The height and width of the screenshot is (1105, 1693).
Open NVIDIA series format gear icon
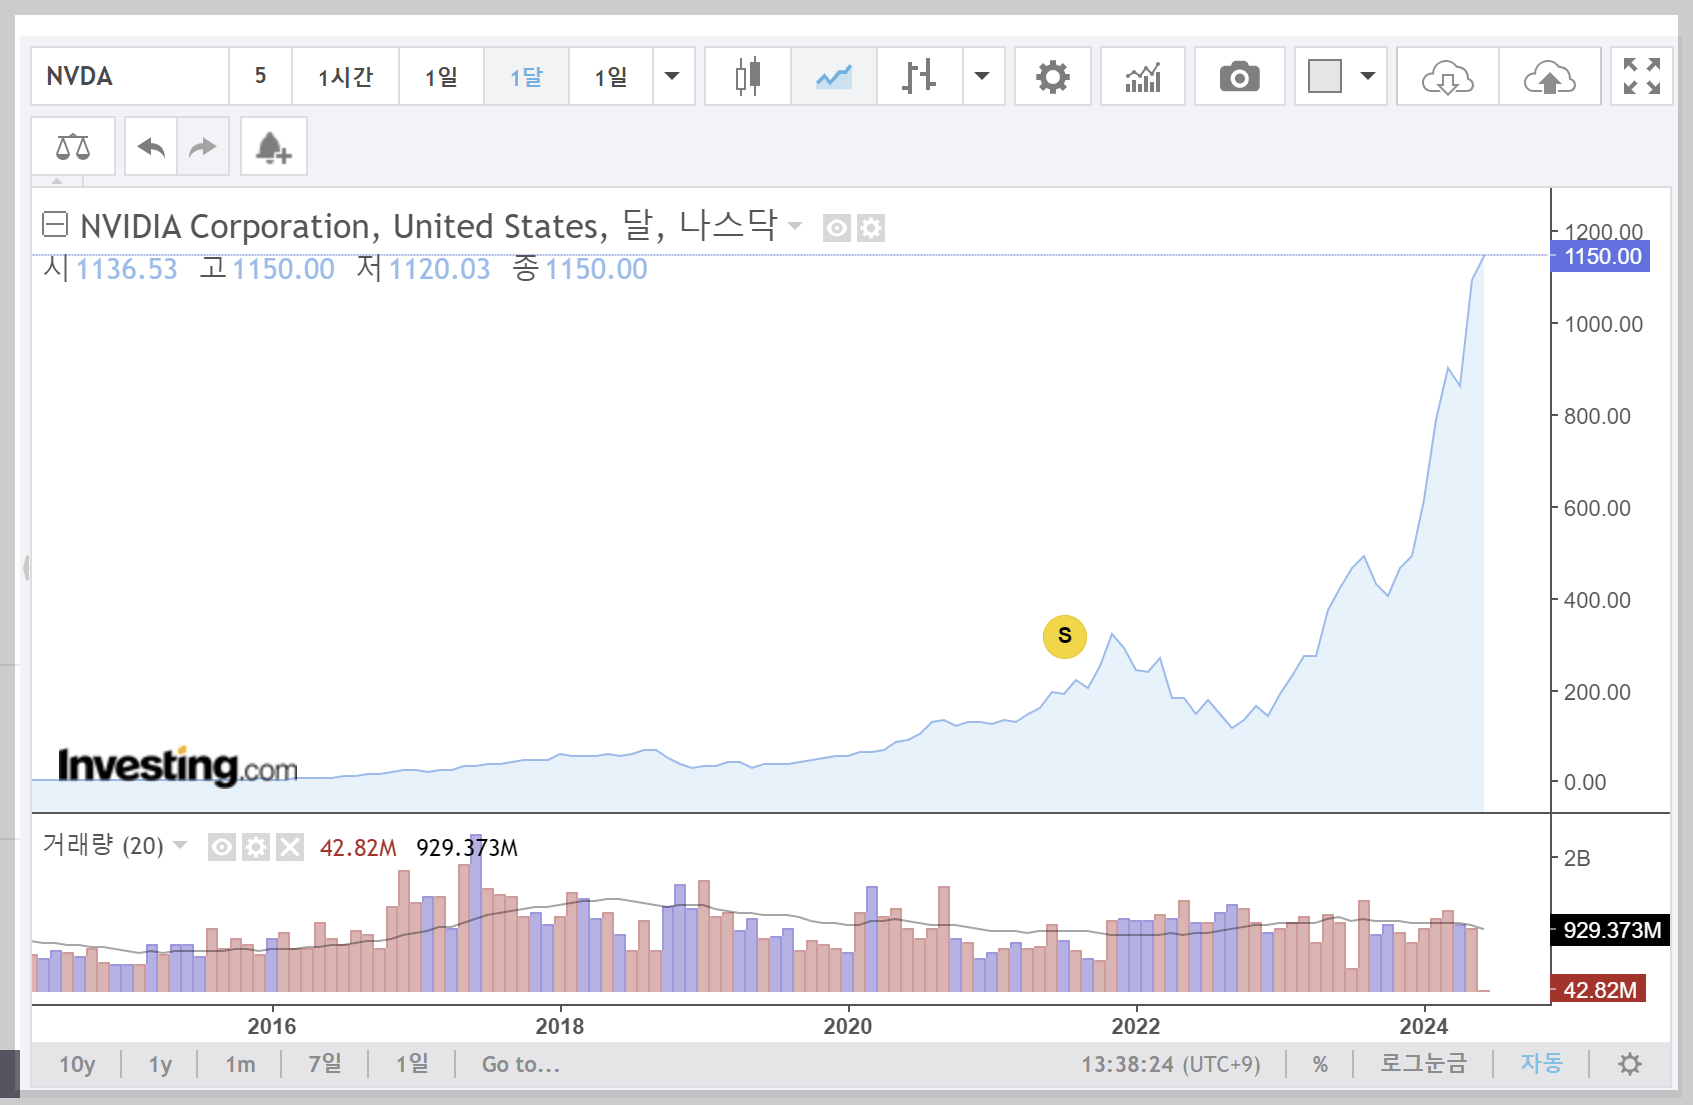(x=871, y=228)
